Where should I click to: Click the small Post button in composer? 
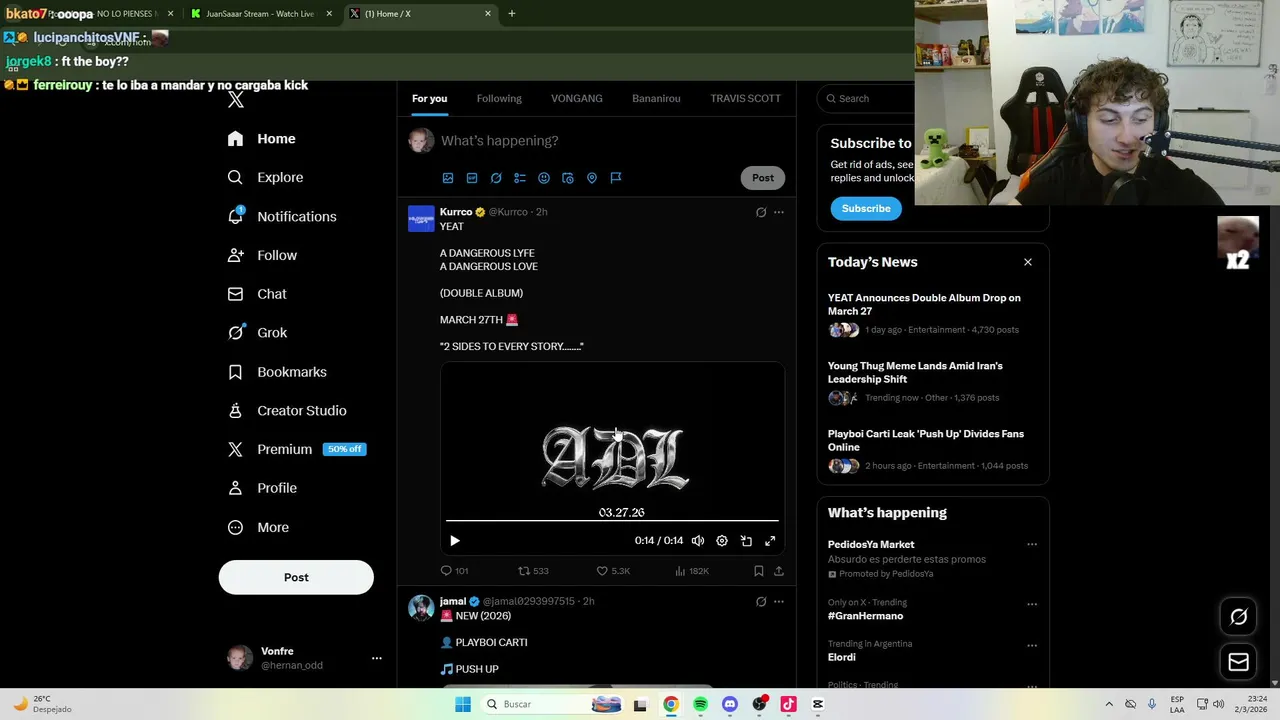tap(763, 178)
